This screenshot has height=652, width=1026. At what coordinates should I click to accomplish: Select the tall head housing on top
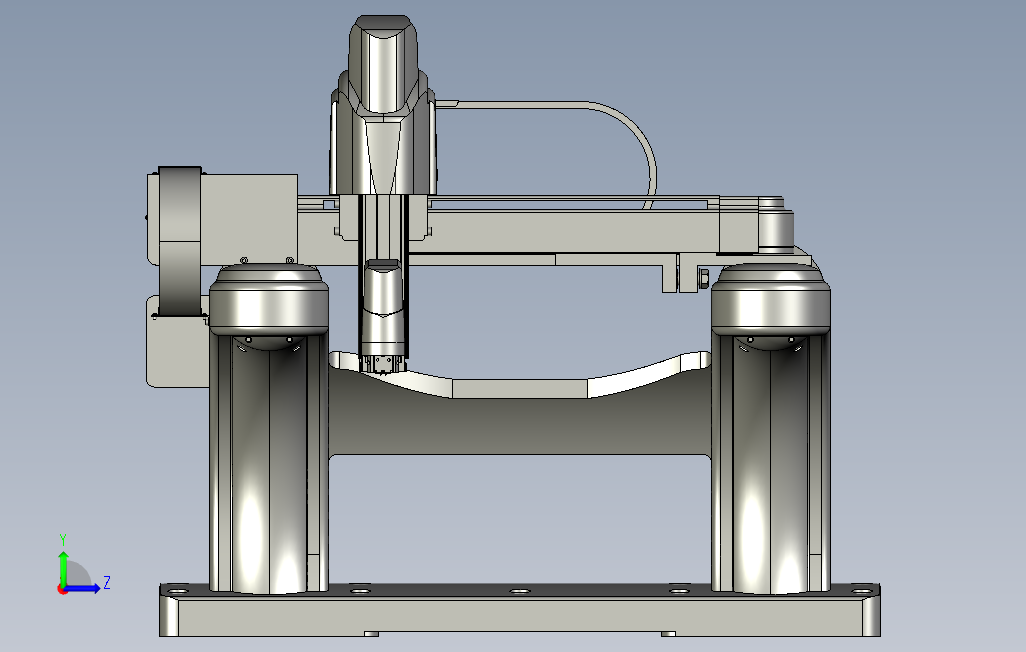[383, 105]
